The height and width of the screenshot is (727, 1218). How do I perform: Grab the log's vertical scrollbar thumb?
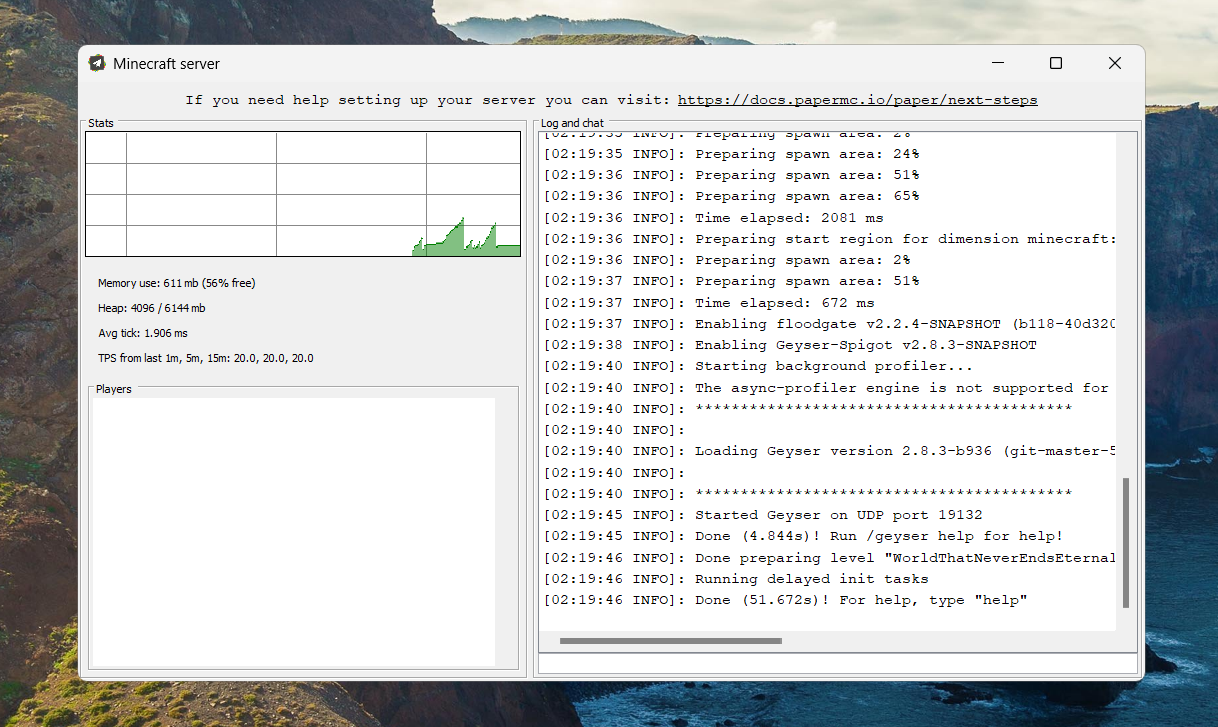coord(1126,542)
